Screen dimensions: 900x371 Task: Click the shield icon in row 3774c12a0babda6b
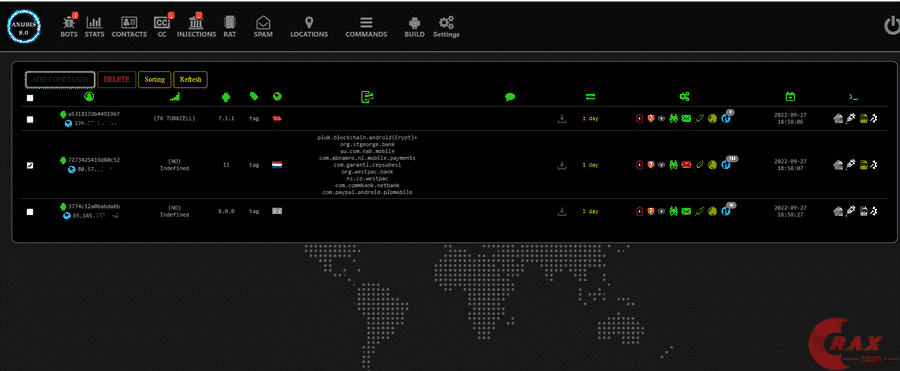(x=650, y=211)
